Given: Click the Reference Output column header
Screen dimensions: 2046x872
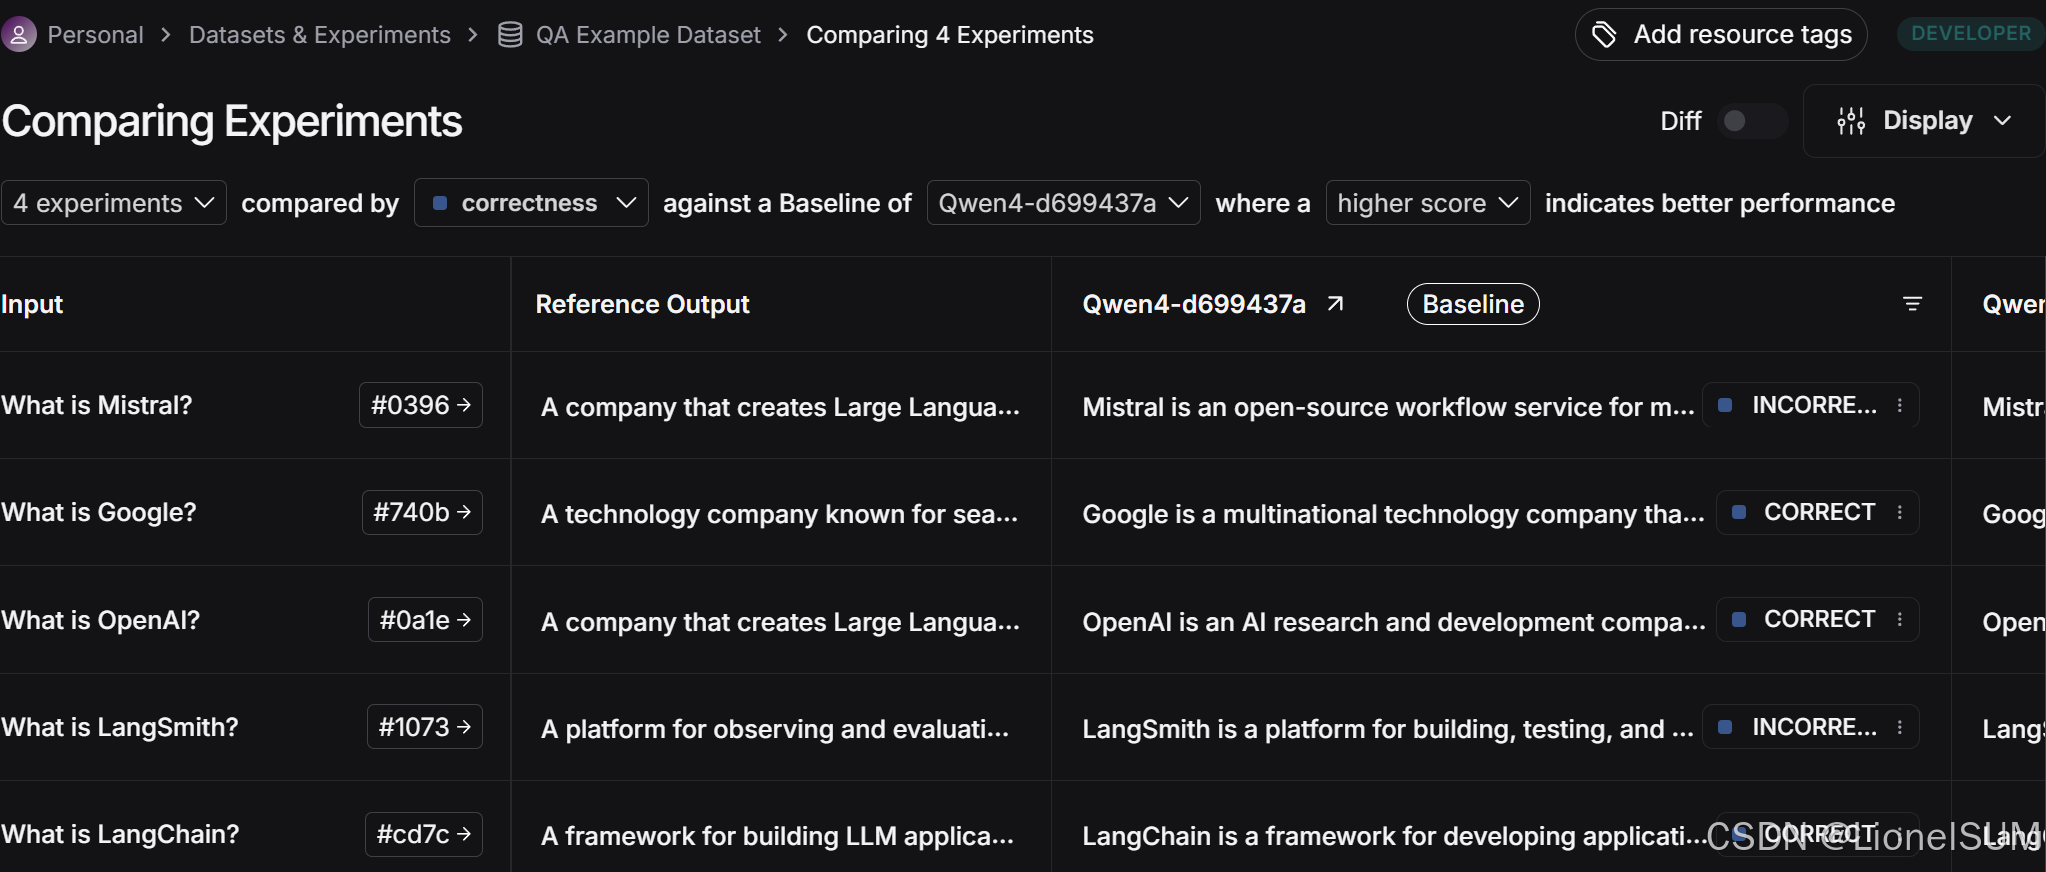Looking at the screenshot, I should coord(642,304).
